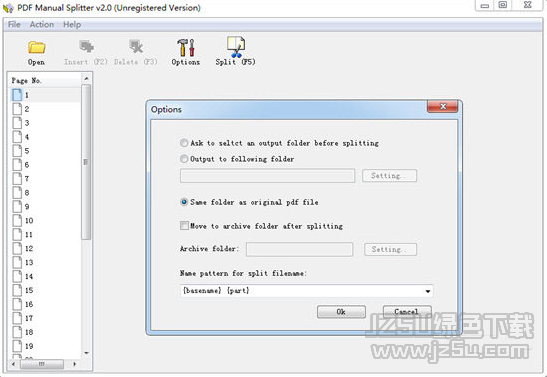Click the page list vertical scrollbar thumb
Screen dimensions: 547x377
tap(86, 162)
